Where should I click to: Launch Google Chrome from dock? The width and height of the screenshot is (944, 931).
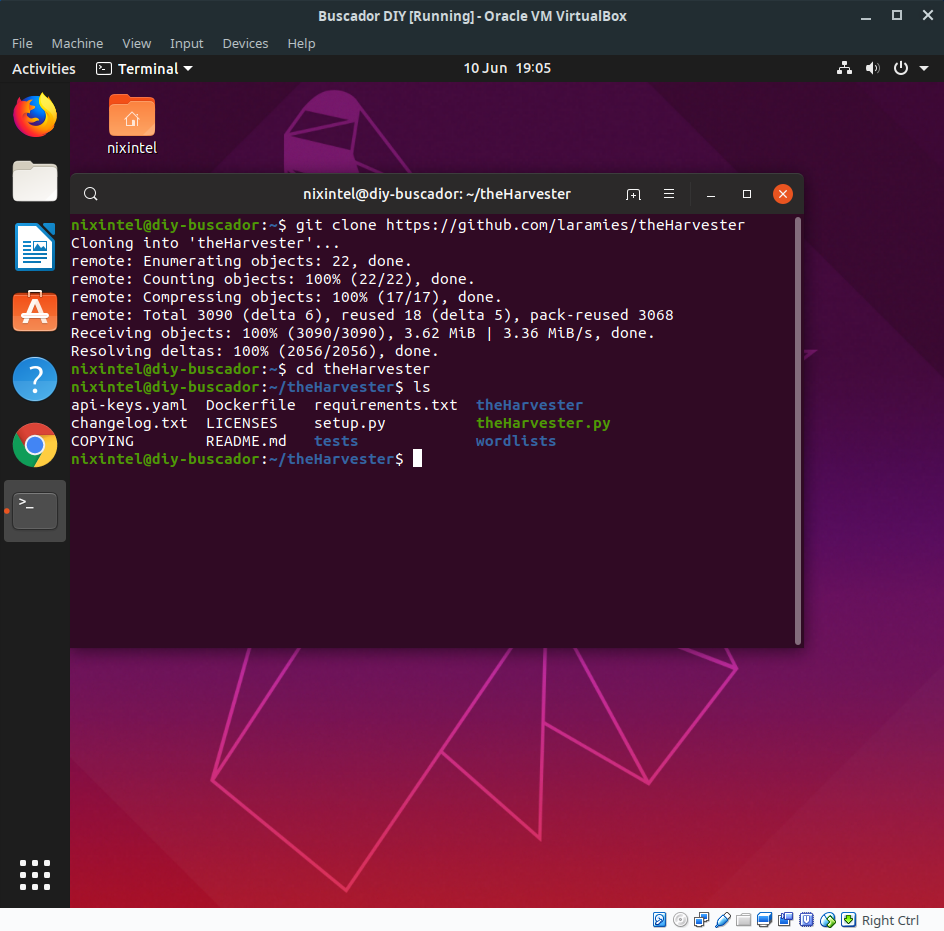click(x=35, y=445)
